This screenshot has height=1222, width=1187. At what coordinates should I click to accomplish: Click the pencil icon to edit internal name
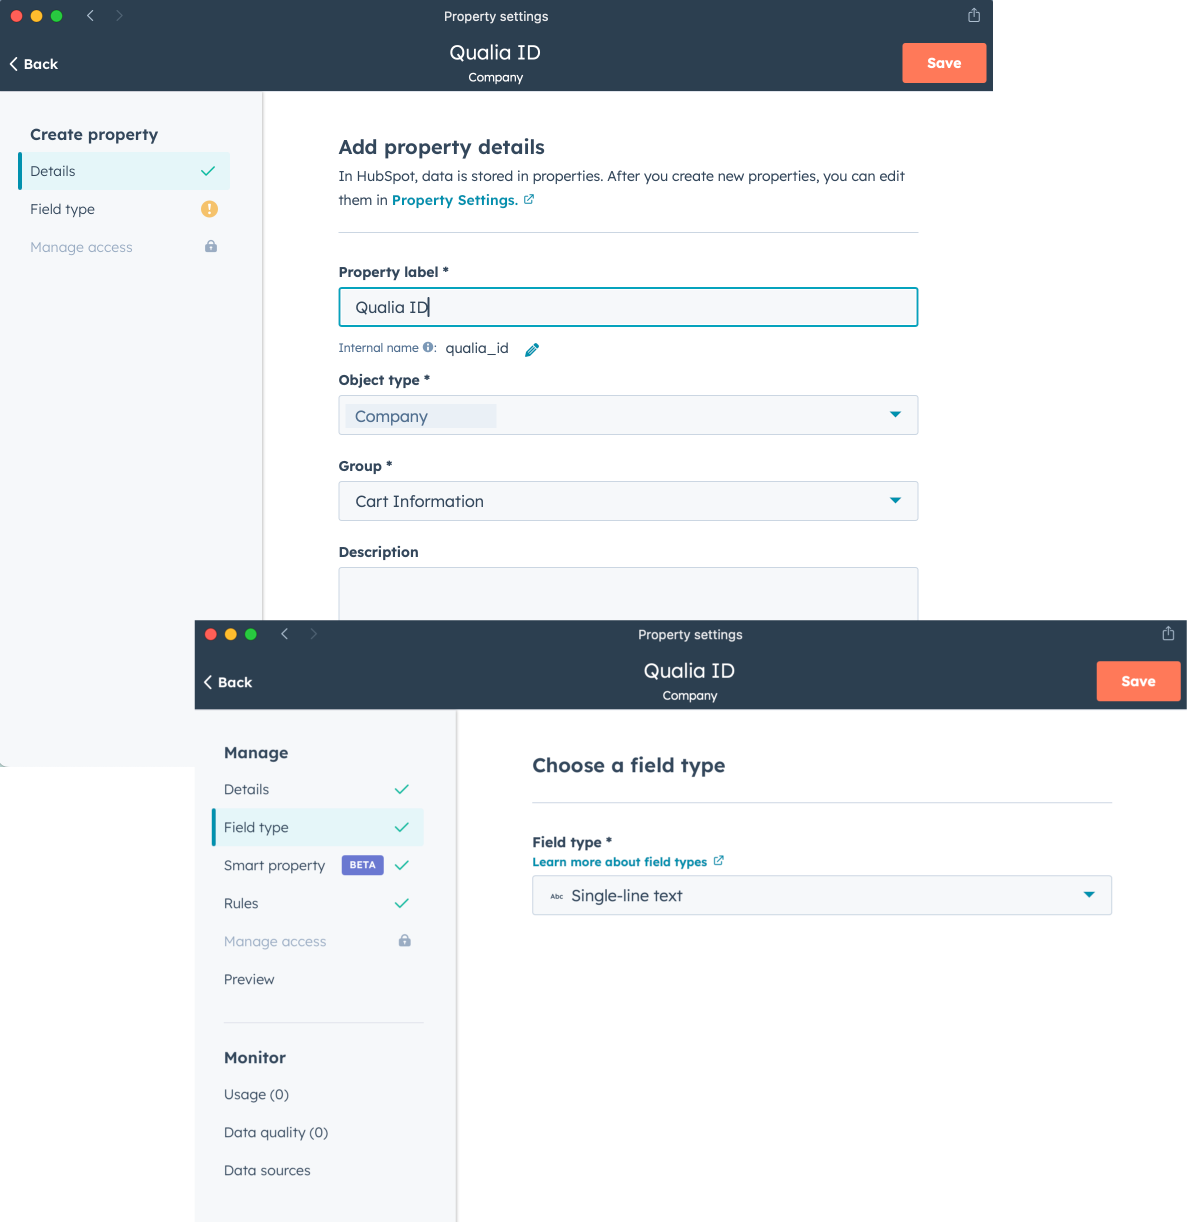click(x=532, y=349)
